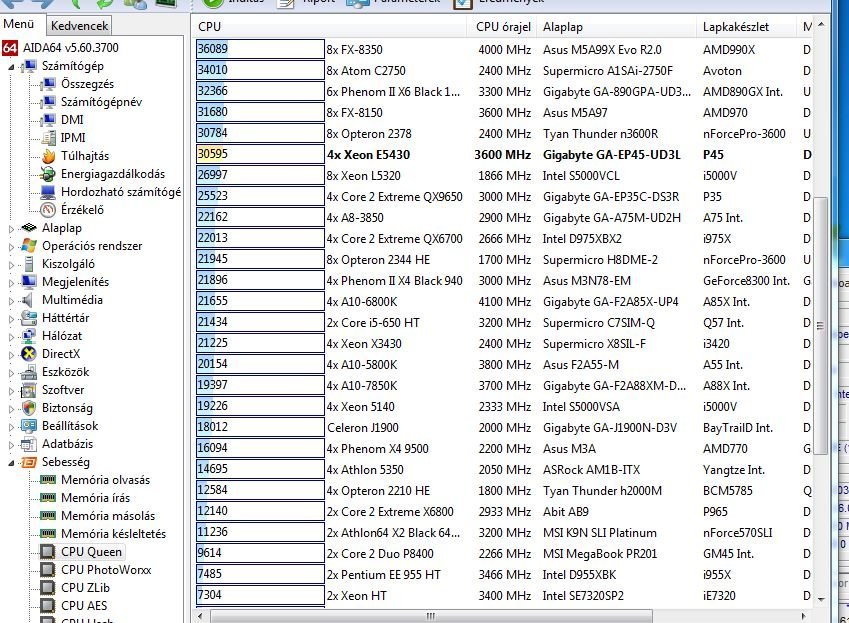Open Memória másolás benchmark
This screenshot has height=623, width=849.
[x=108, y=516]
